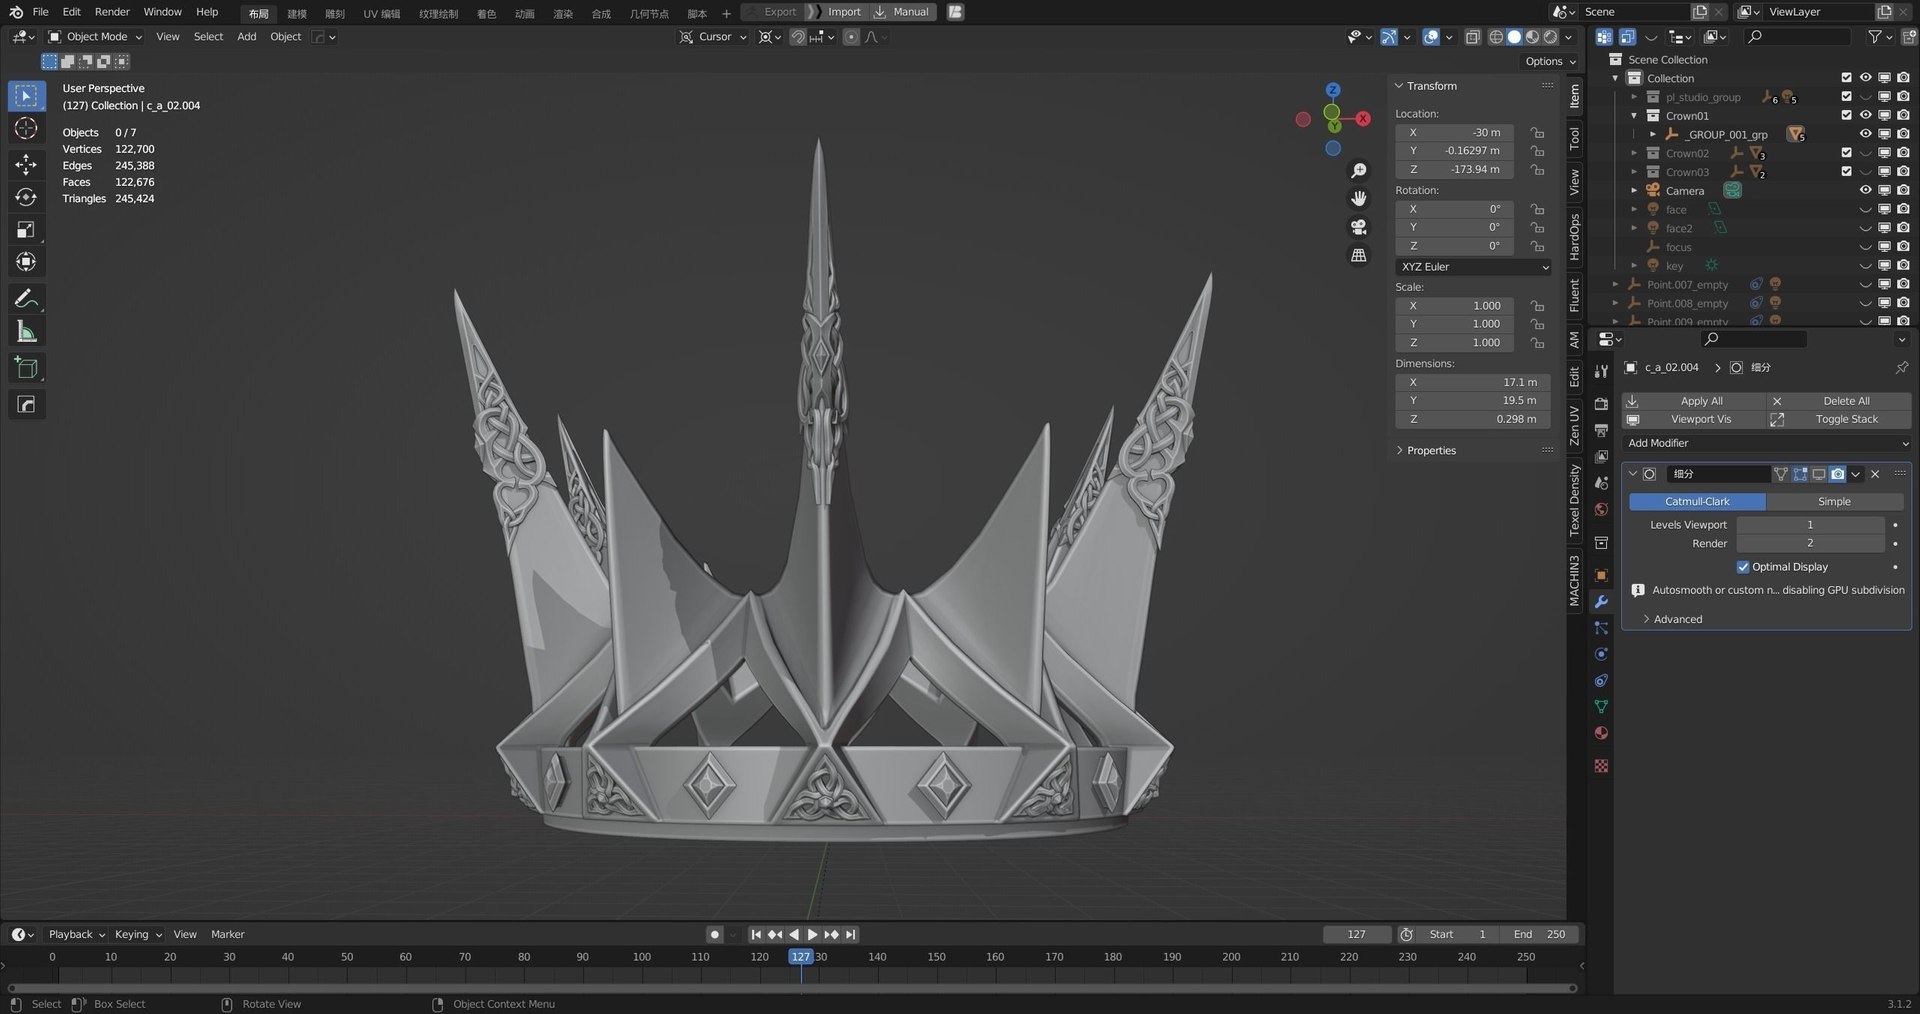Click the Apply All modifiers button

pos(1692,401)
